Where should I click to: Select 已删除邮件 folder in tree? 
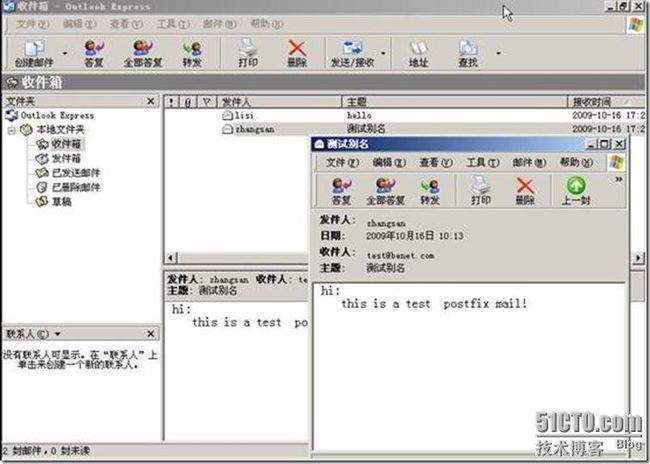pyautogui.click(x=68, y=187)
